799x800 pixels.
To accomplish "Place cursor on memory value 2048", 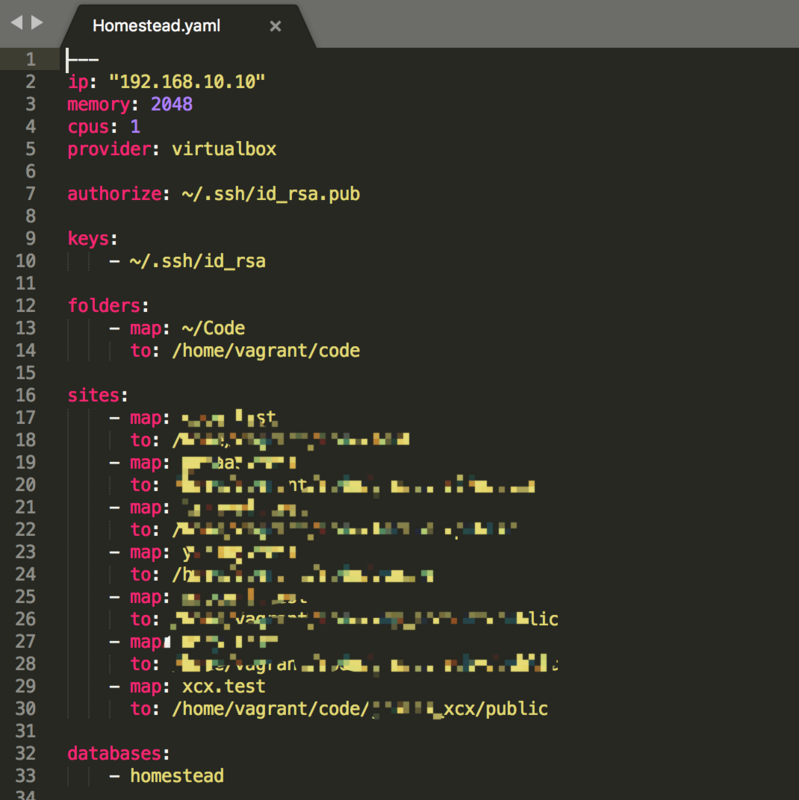I will tap(171, 104).
